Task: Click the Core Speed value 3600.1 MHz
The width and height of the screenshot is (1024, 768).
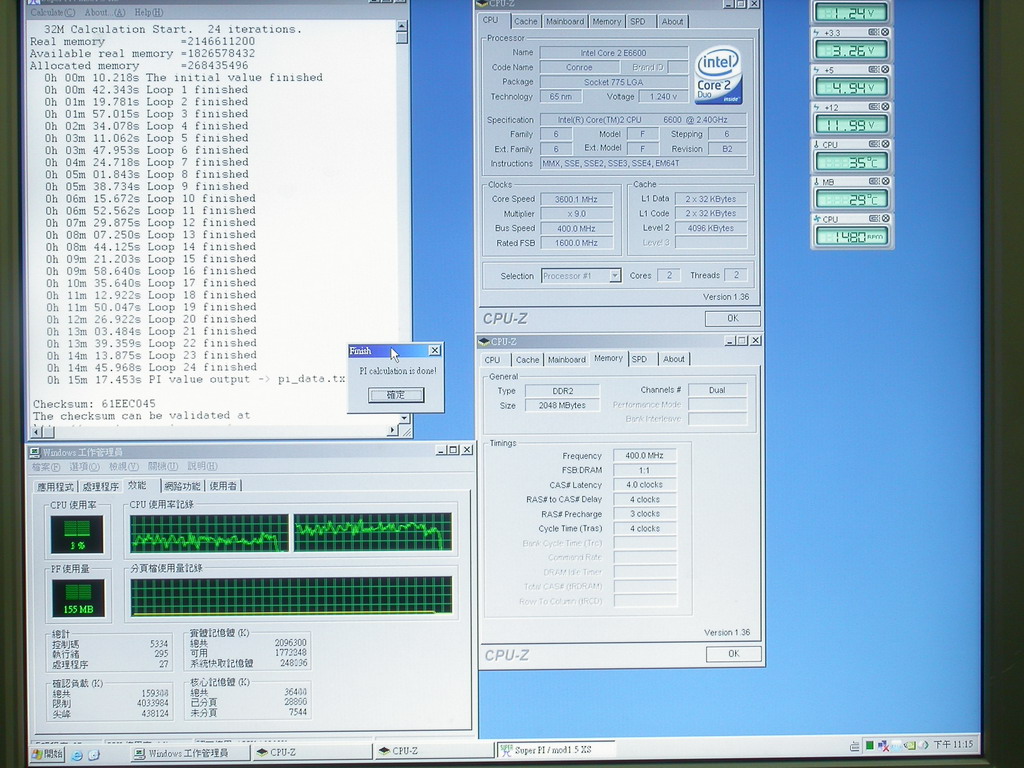Action: click(x=576, y=199)
